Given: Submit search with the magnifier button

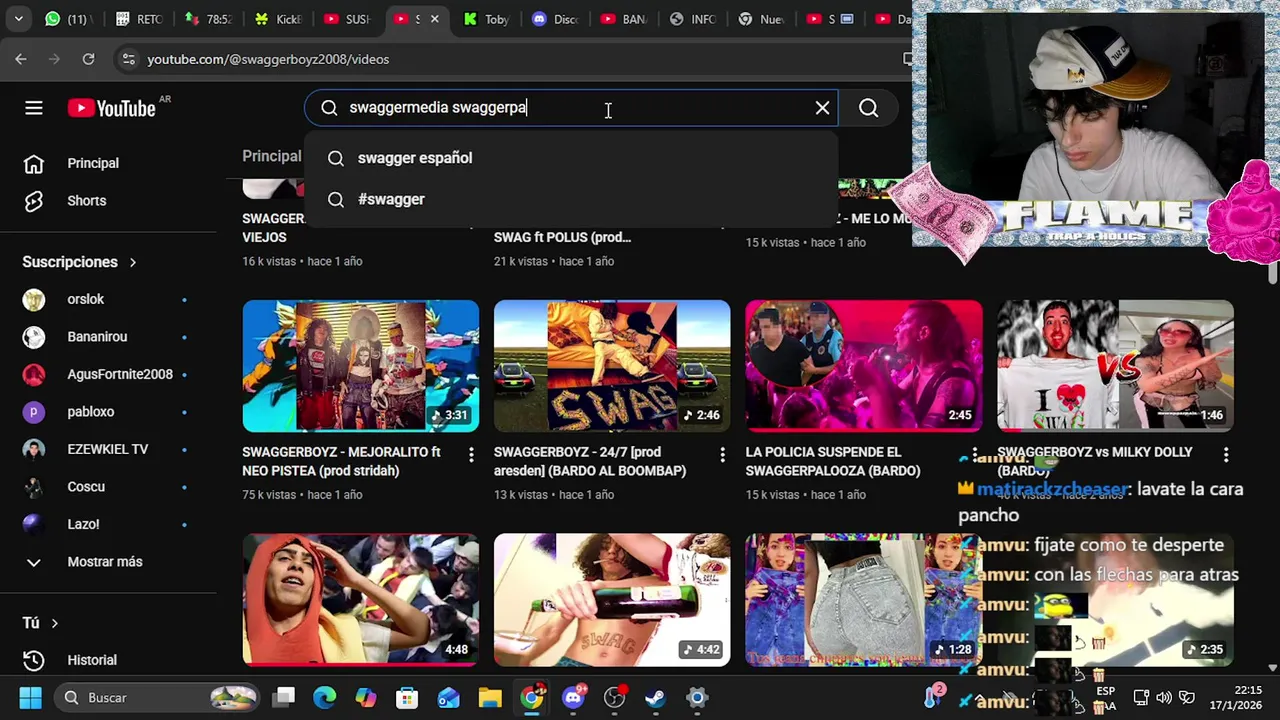Looking at the screenshot, I should click(868, 108).
